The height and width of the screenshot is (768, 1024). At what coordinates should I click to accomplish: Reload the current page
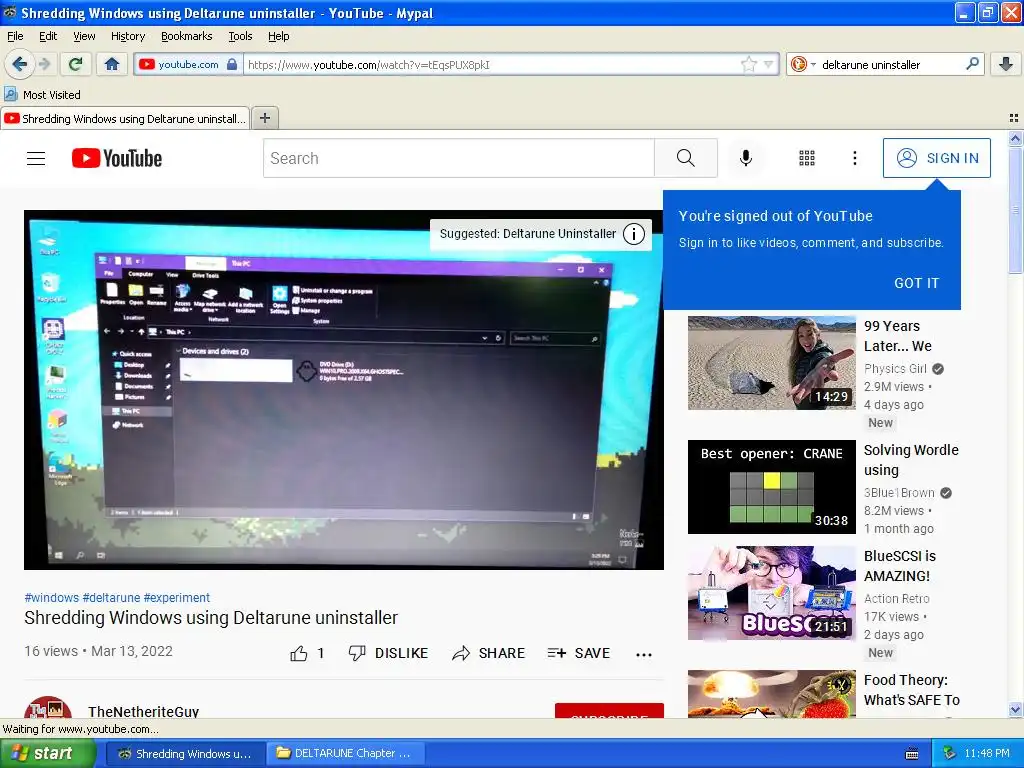(76, 64)
